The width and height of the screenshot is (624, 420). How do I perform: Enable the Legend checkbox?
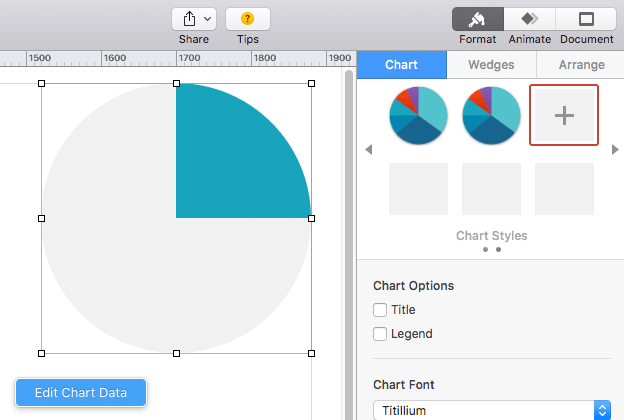coord(380,334)
